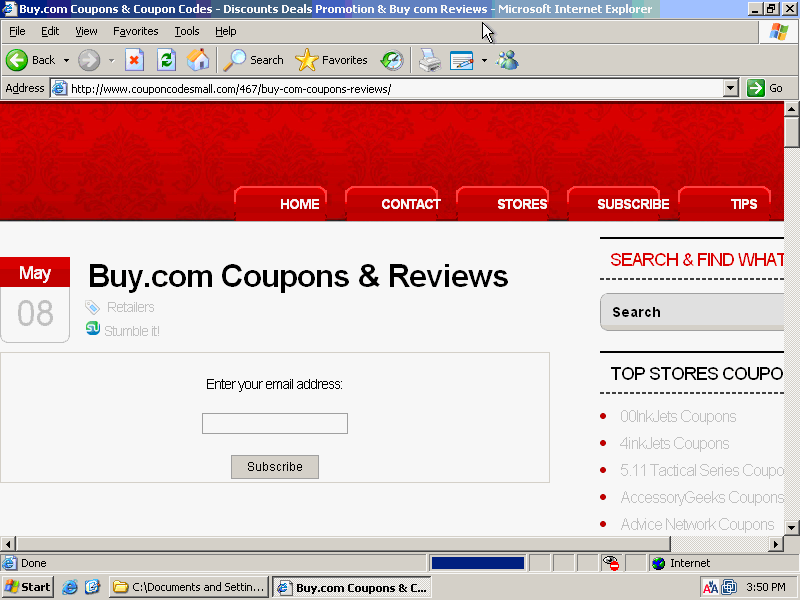Click the grey Forward arrow button
Screen dimensions: 800x600
[x=89, y=60]
